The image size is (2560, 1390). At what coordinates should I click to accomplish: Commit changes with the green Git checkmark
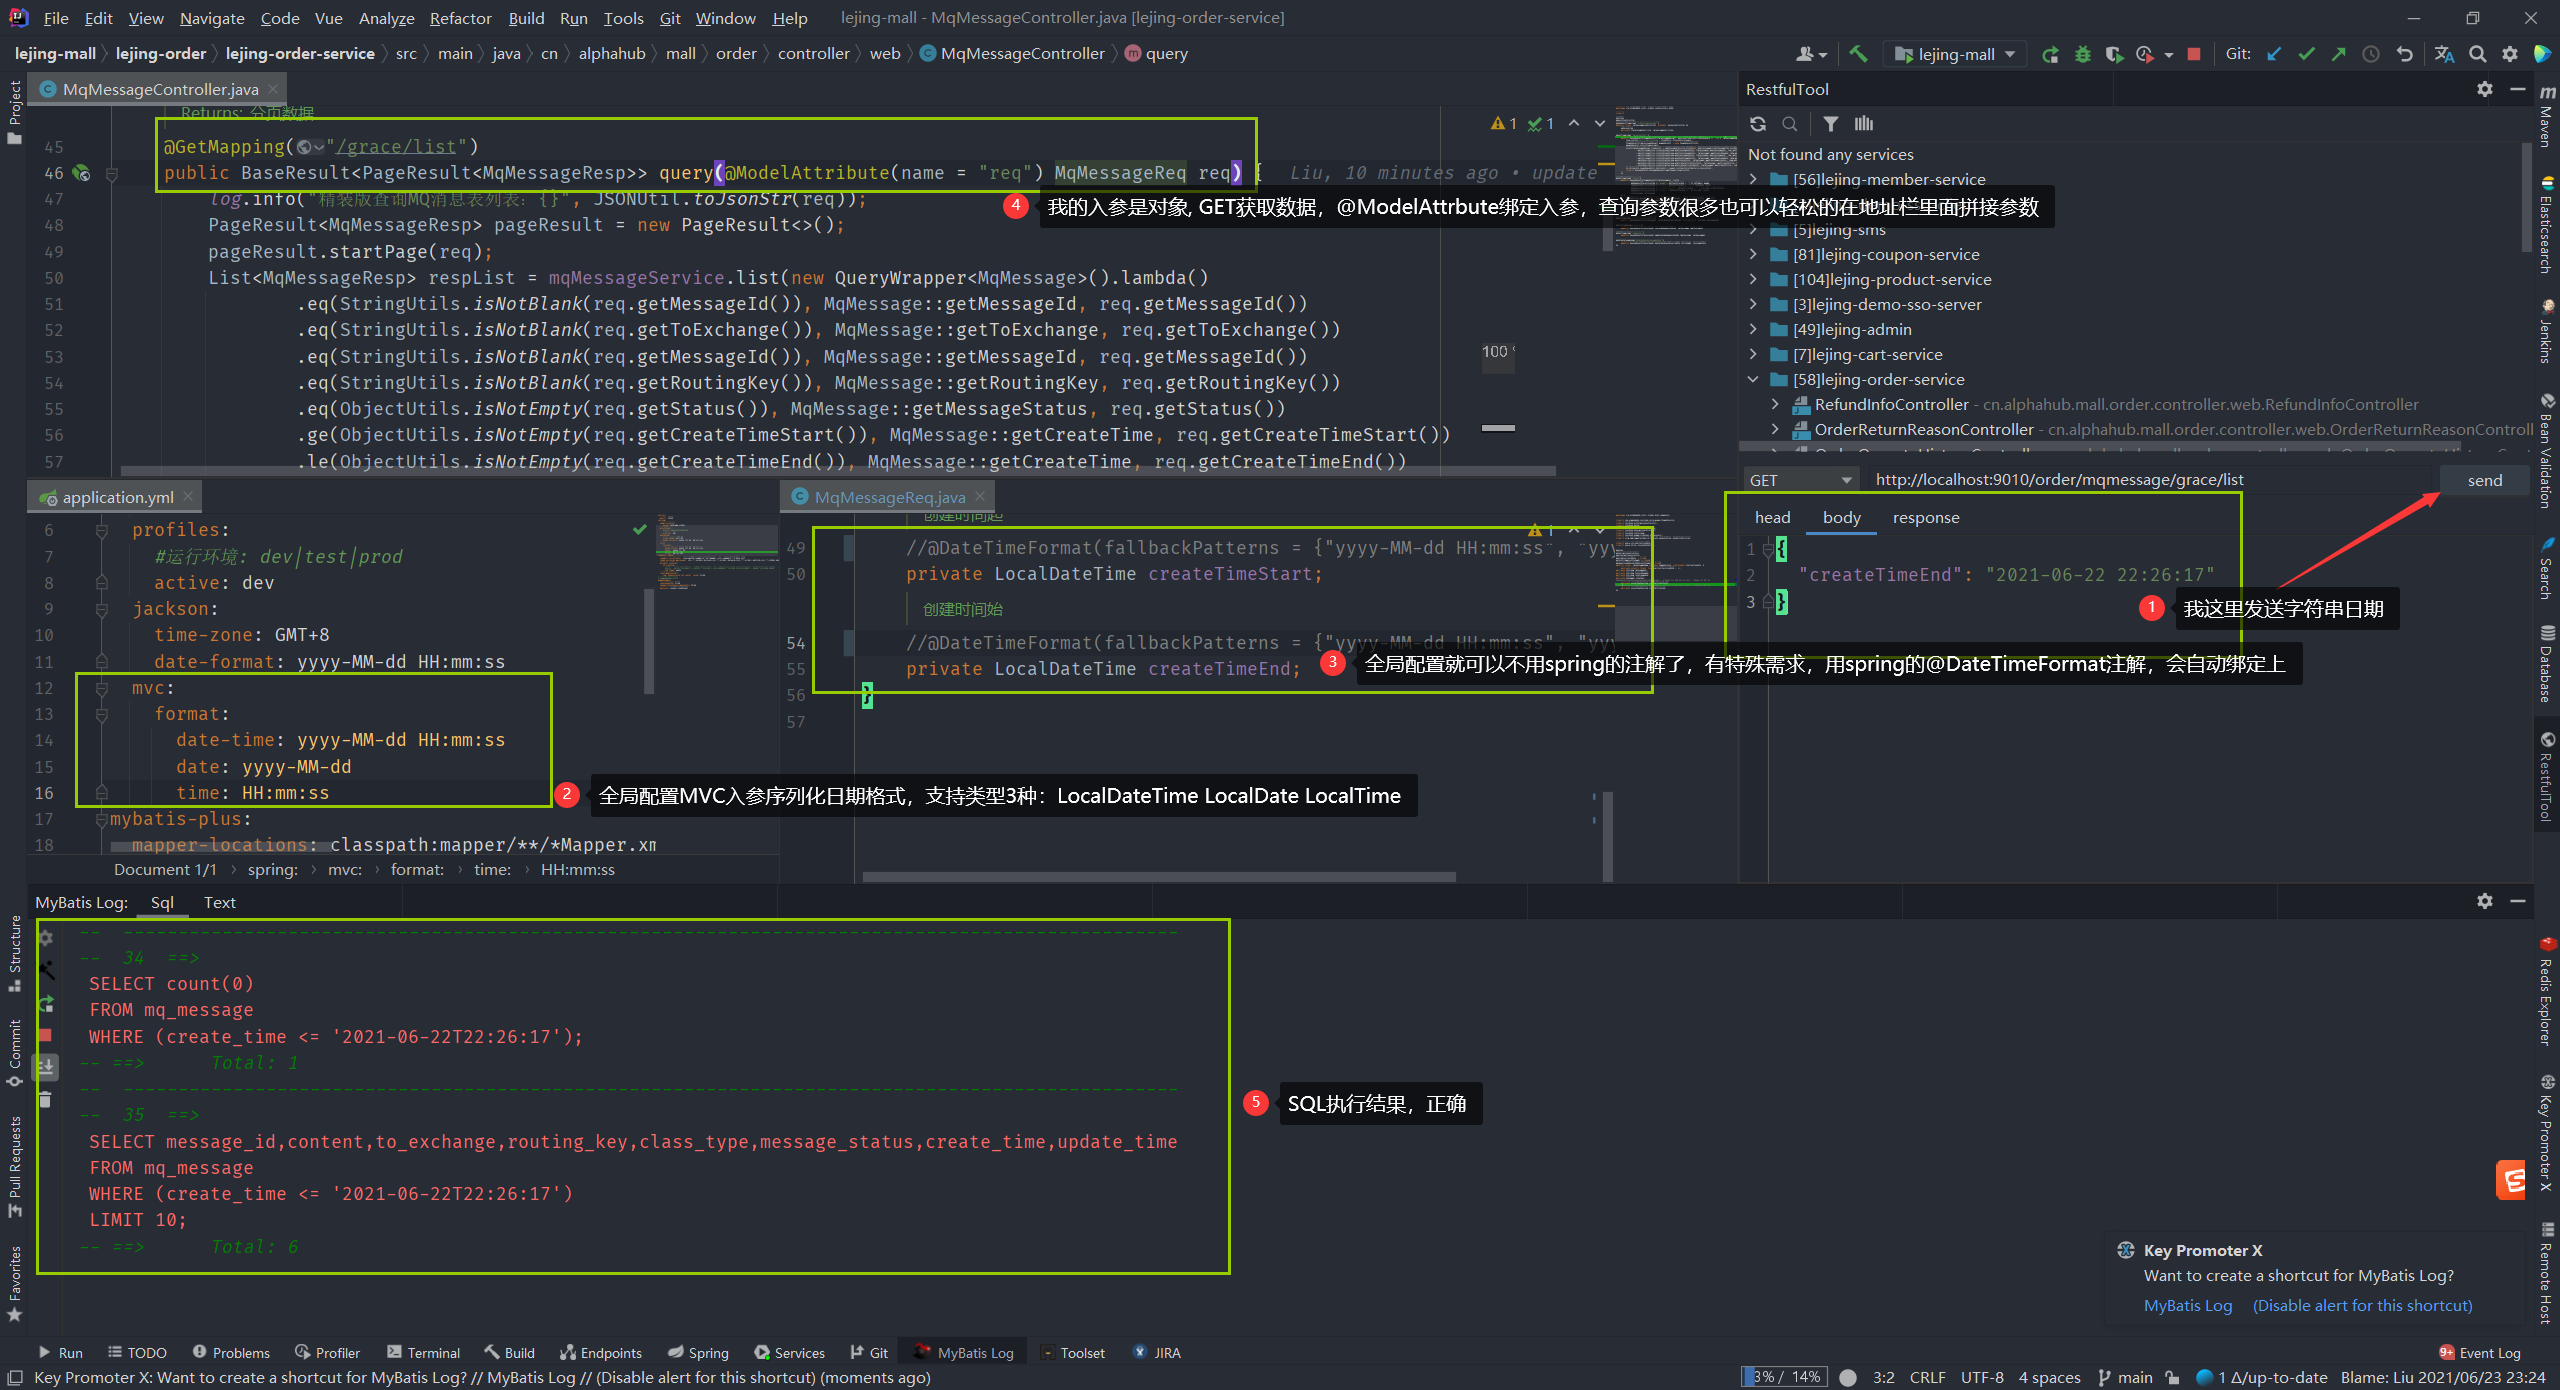coord(2306,54)
